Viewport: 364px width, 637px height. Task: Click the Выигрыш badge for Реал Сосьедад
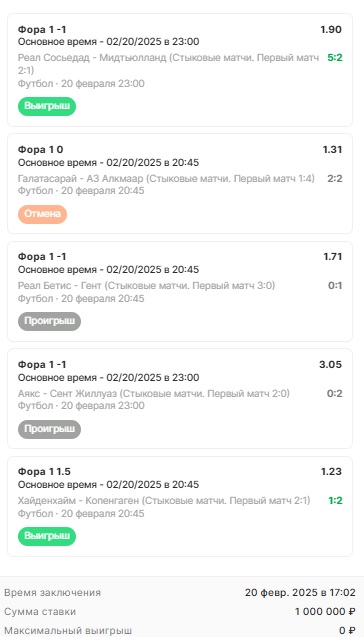(47, 106)
